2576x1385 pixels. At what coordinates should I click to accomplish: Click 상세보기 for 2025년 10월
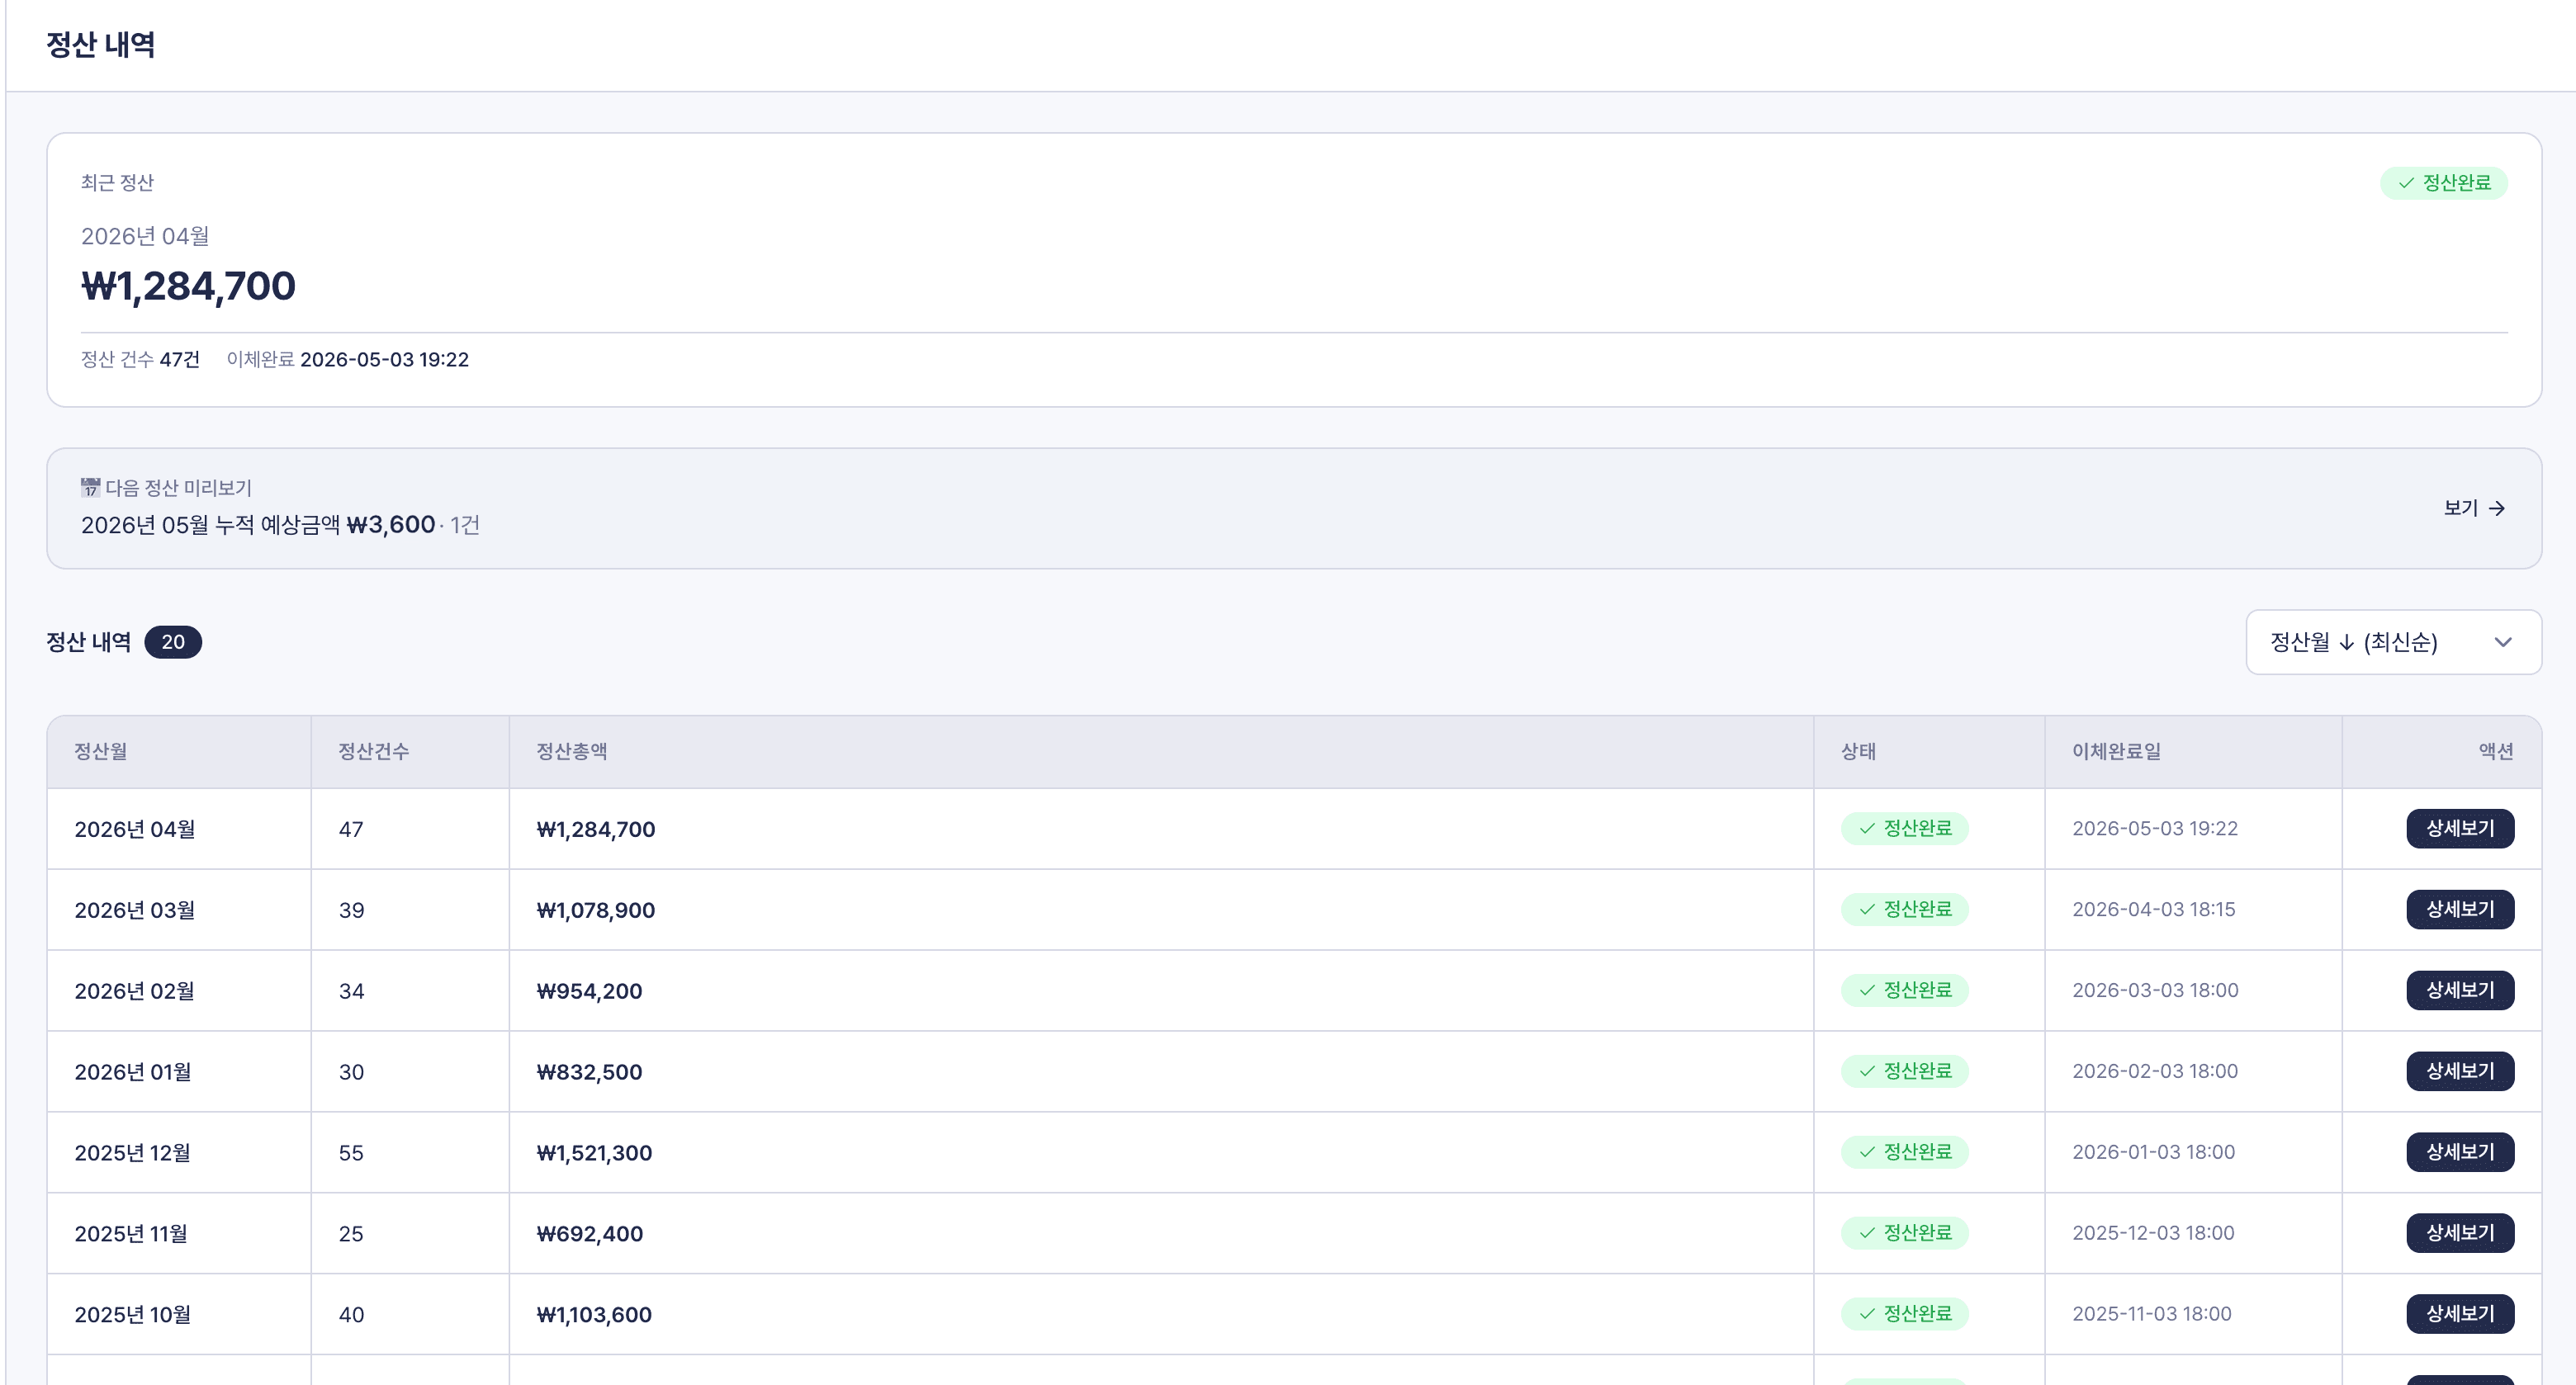pos(2460,1314)
